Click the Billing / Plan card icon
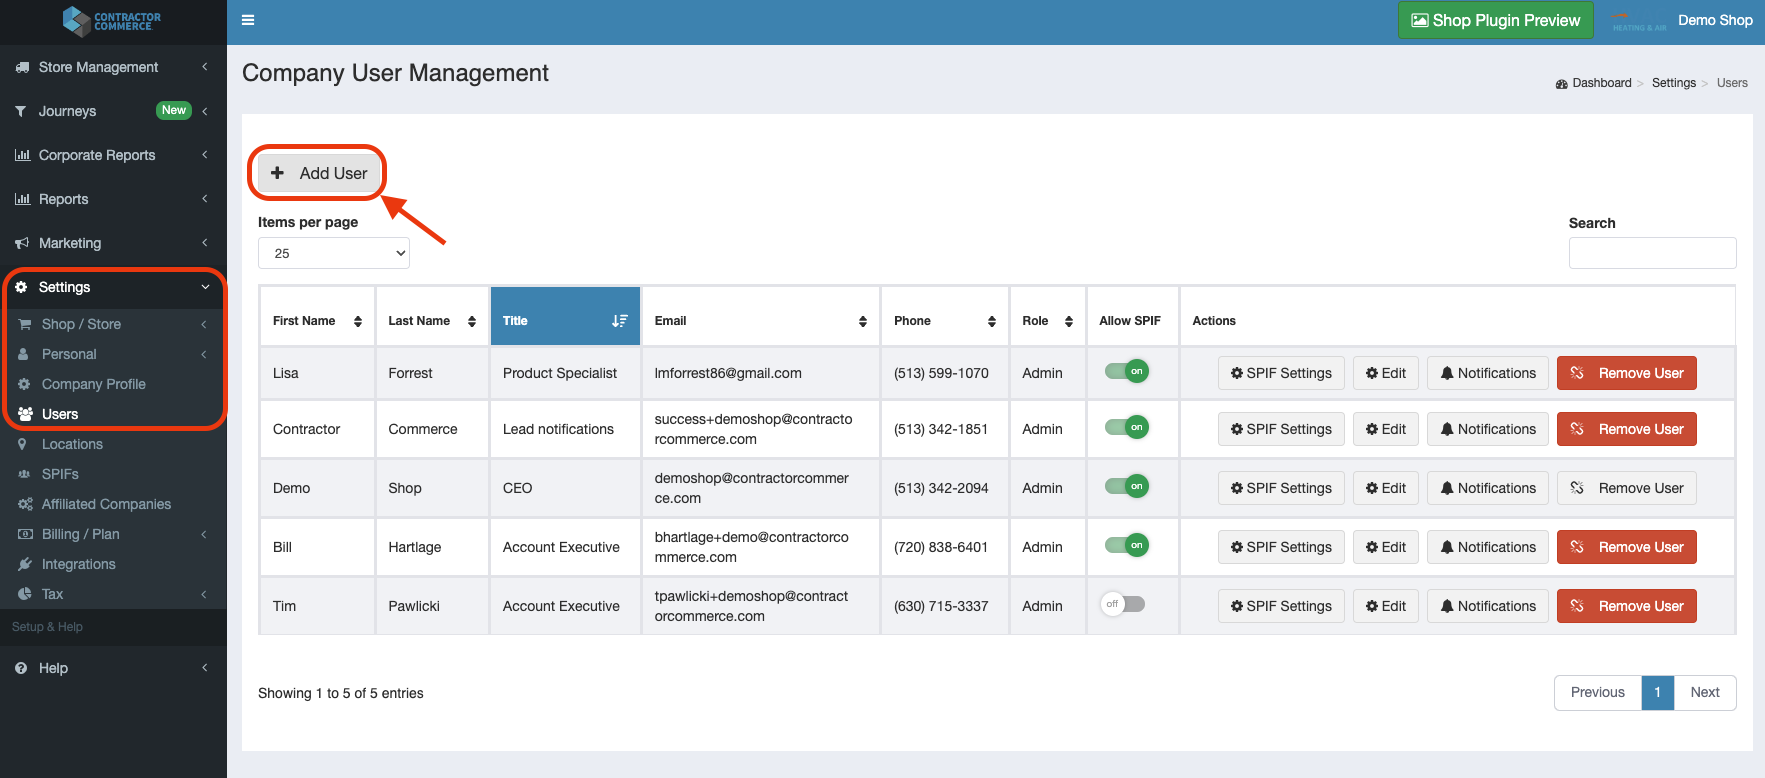 (25, 534)
